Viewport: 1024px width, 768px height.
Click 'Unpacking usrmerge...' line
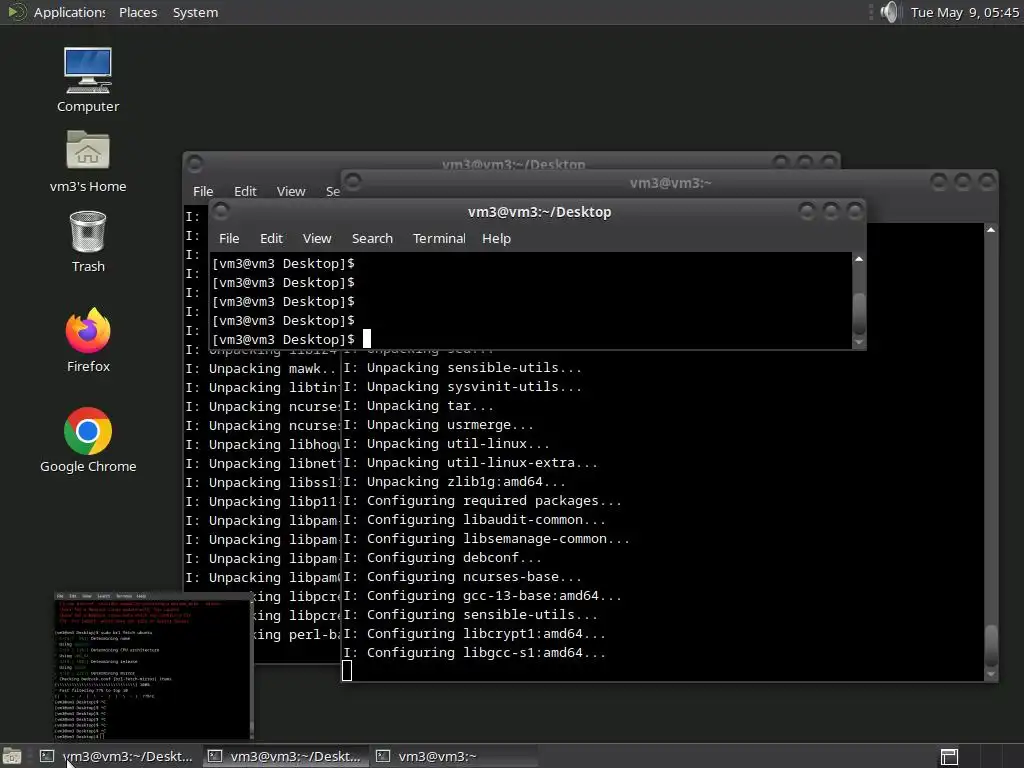[x=439, y=424]
